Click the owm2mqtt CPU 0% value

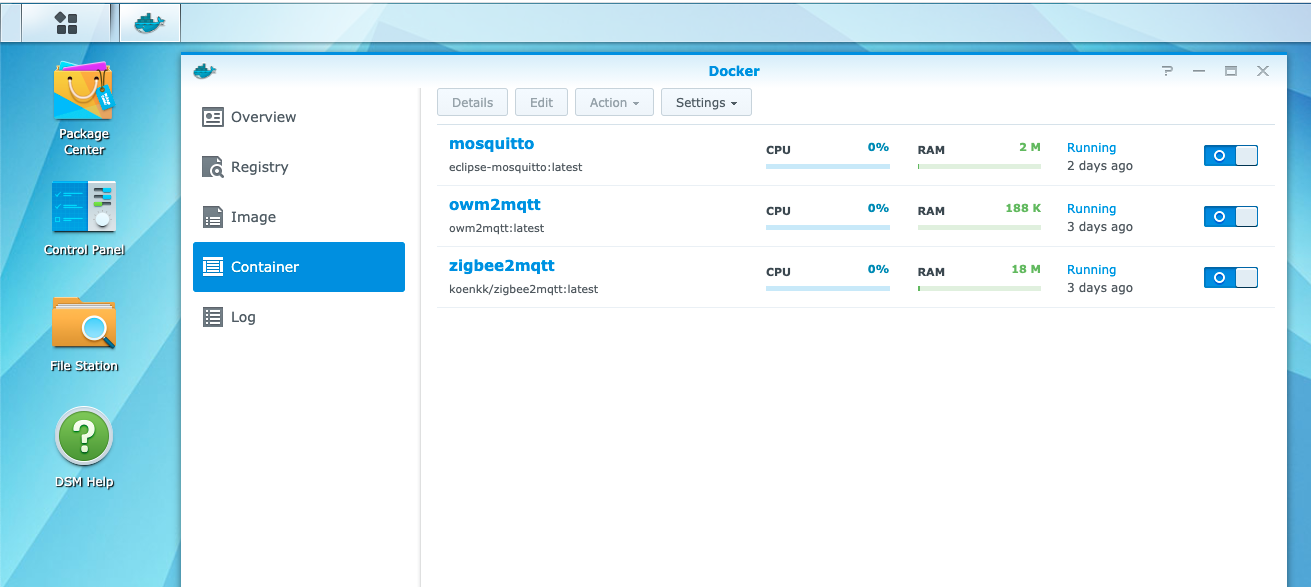point(878,208)
